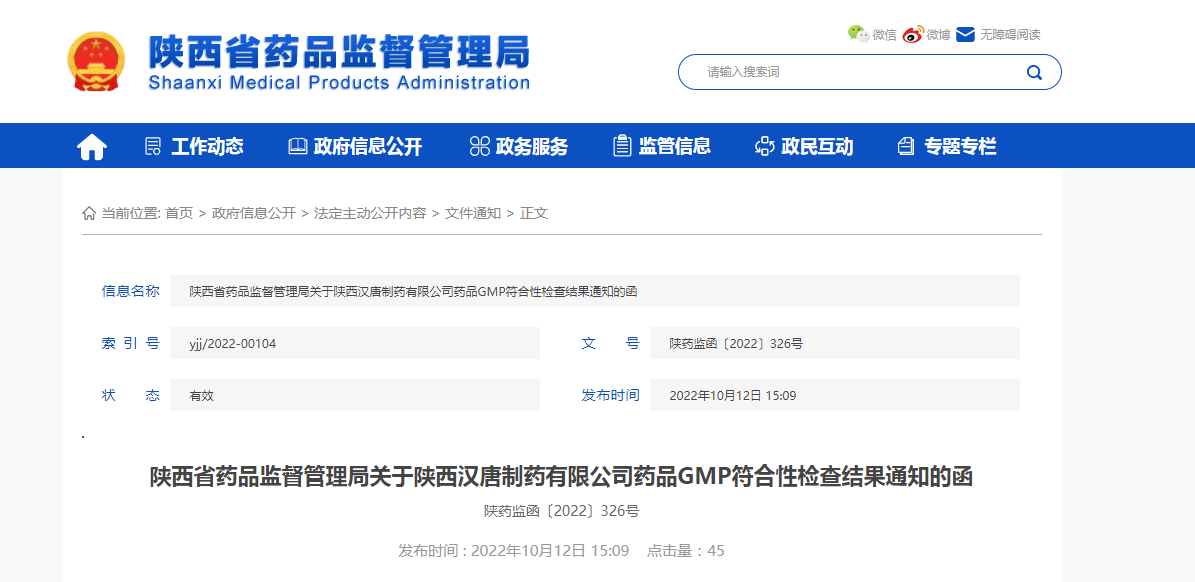Image resolution: width=1195 pixels, height=582 pixels.
Task: Open 无障碍阅读 accessibility mode
Action: click(x=1010, y=35)
